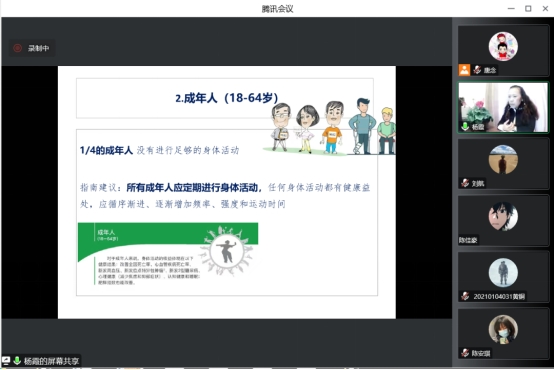Click the cartoon people illustration on the slide
This screenshot has height=370, width=554.
click(x=329, y=127)
